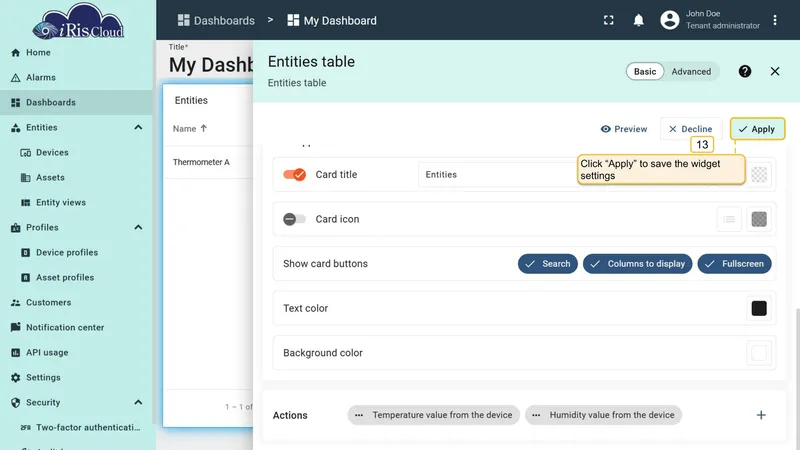The height and width of the screenshot is (450, 800).
Task: Open the top bar more options menu
Action: click(x=774, y=20)
